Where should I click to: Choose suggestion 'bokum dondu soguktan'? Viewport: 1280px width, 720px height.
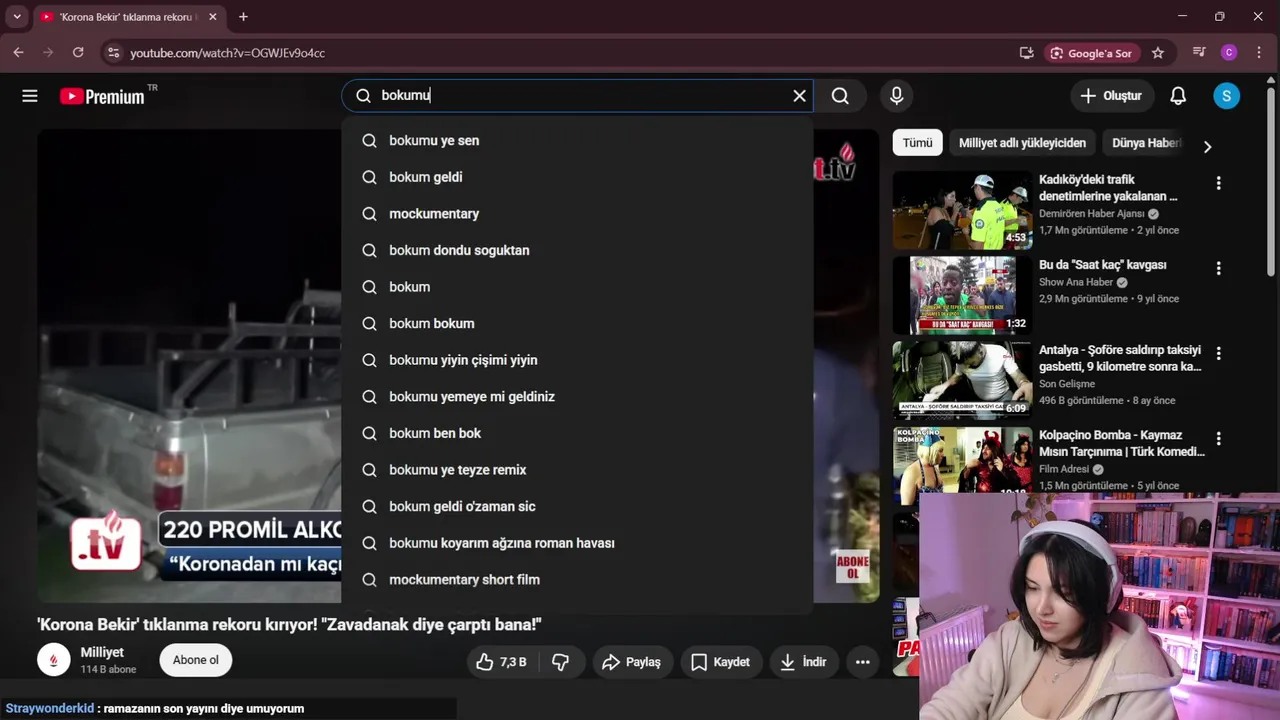577,250
